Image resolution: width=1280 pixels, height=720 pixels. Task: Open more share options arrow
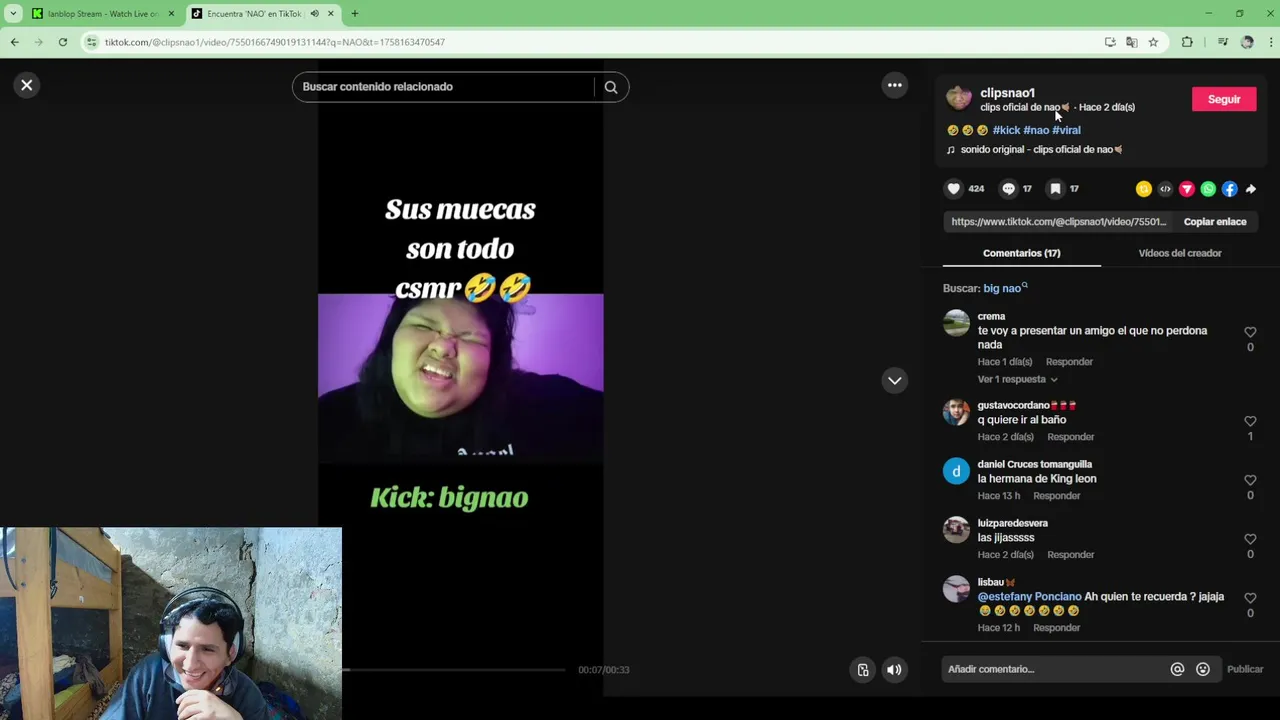tap(1251, 189)
